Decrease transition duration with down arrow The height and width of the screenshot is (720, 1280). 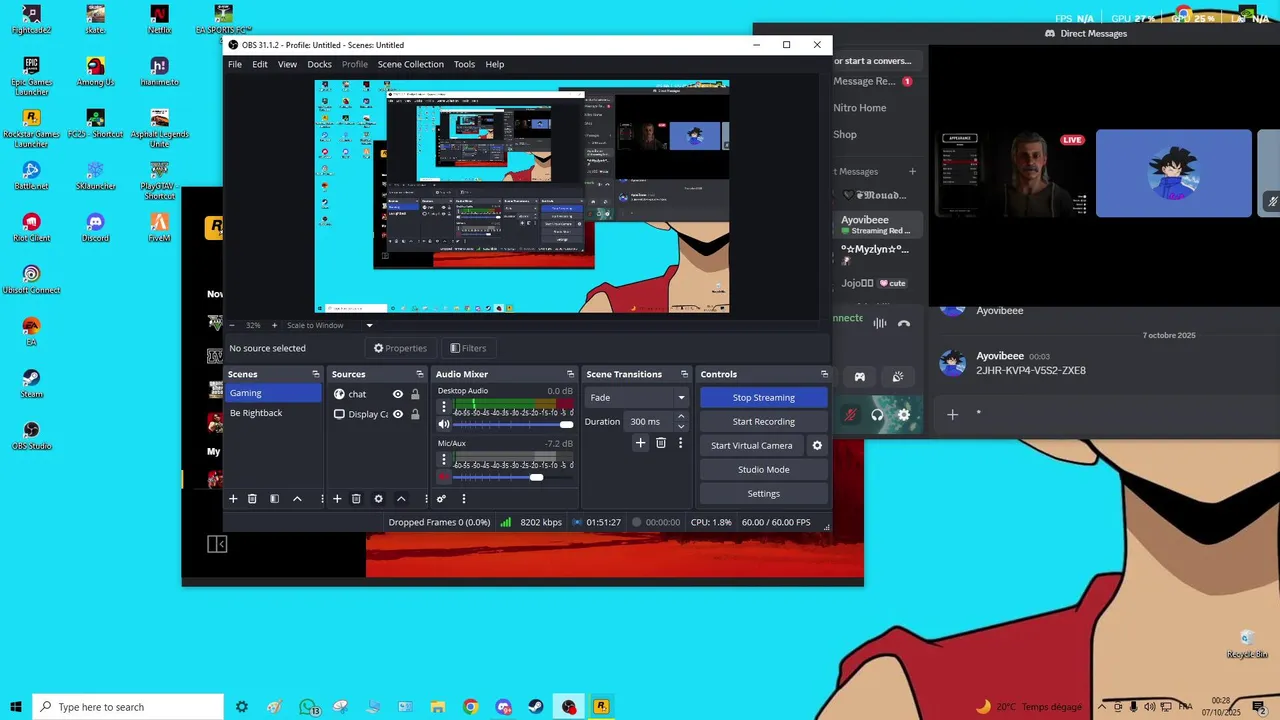[x=681, y=427]
